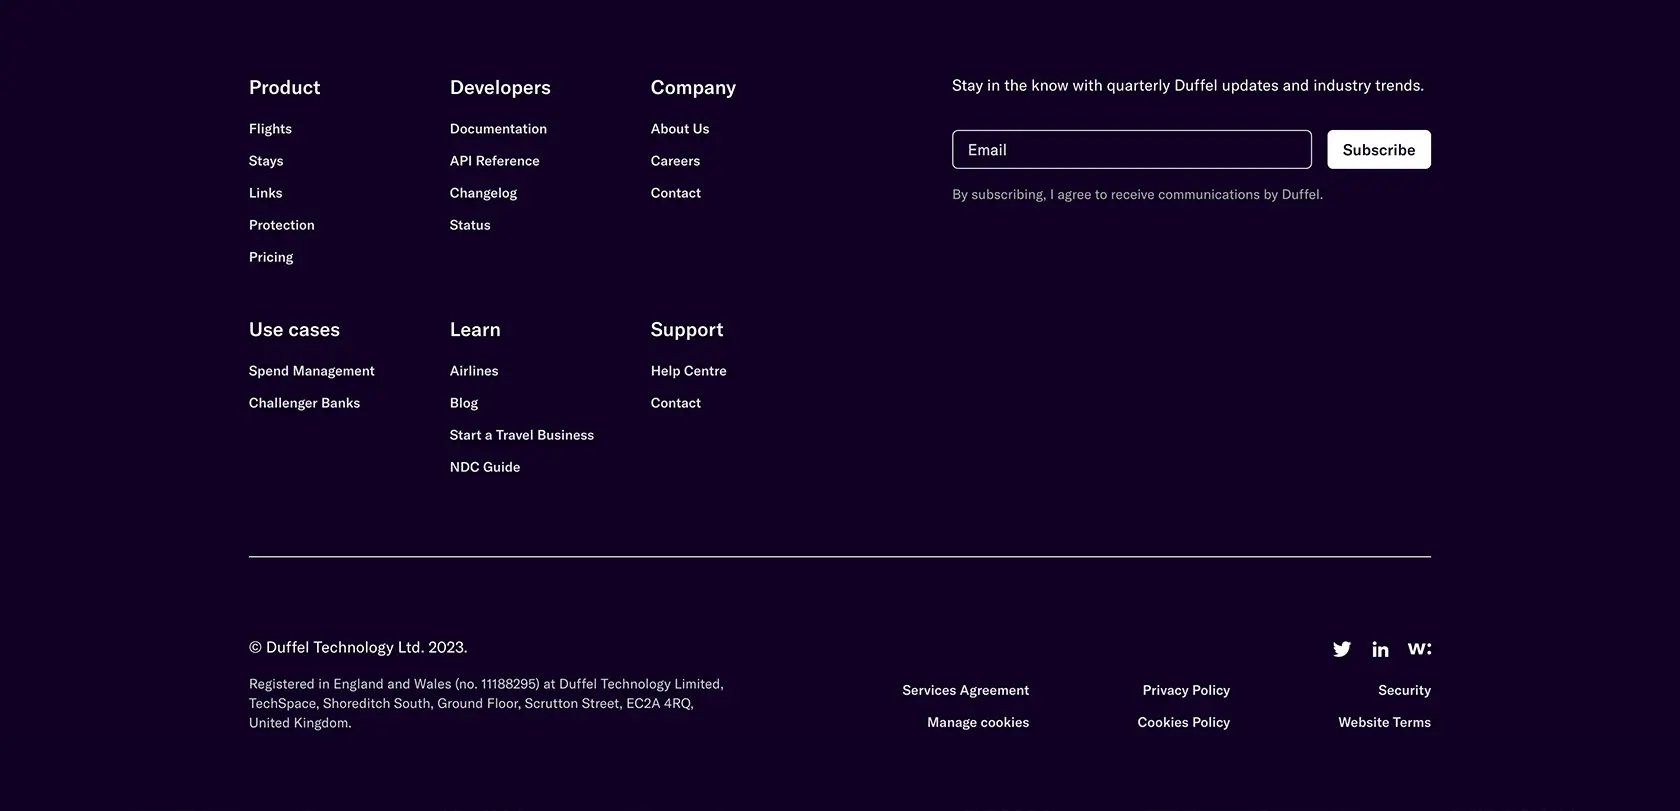Open the Website Terms link
This screenshot has height=811, width=1680.
click(1384, 722)
